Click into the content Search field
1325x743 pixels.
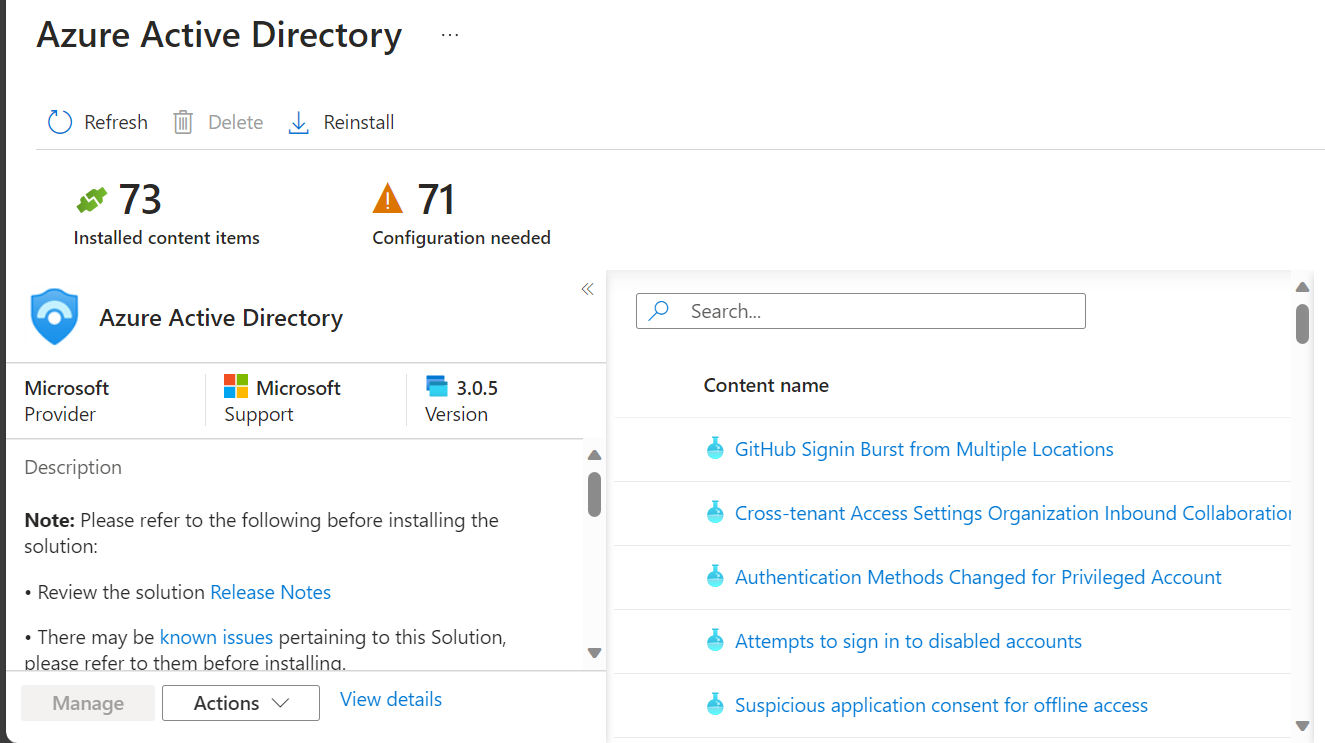point(861,311)
